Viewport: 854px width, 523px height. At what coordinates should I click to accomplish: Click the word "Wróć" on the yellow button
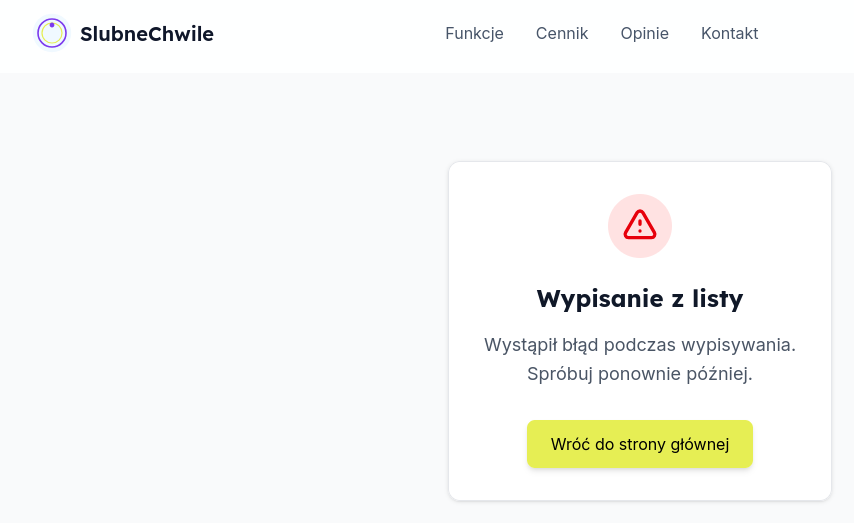pos(570,444)
